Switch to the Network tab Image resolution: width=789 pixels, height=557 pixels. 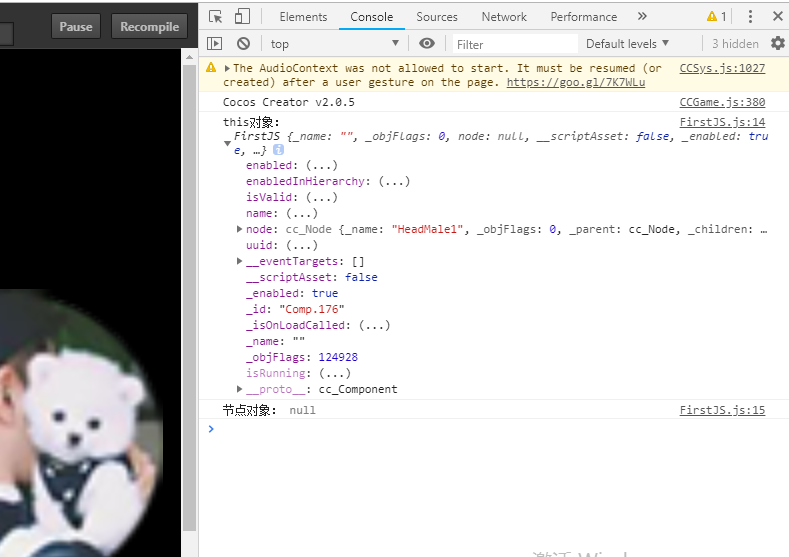(504, 17)
